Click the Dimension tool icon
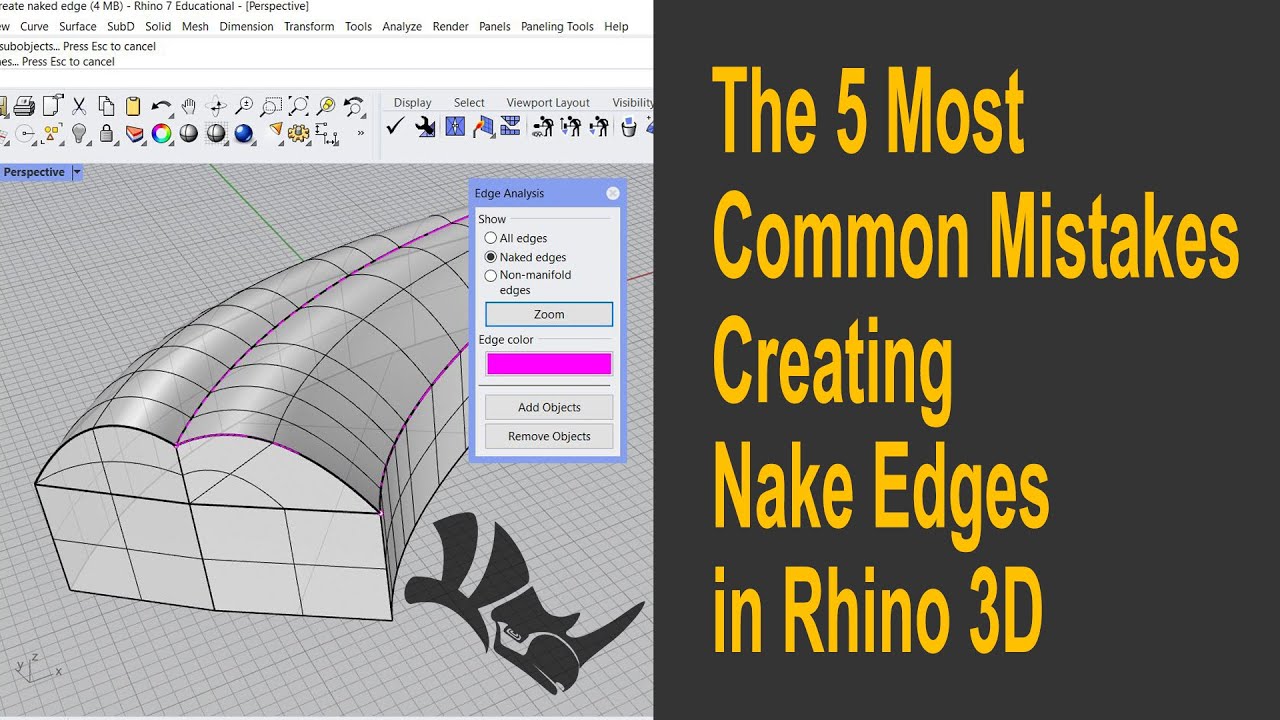 (326, 133)
